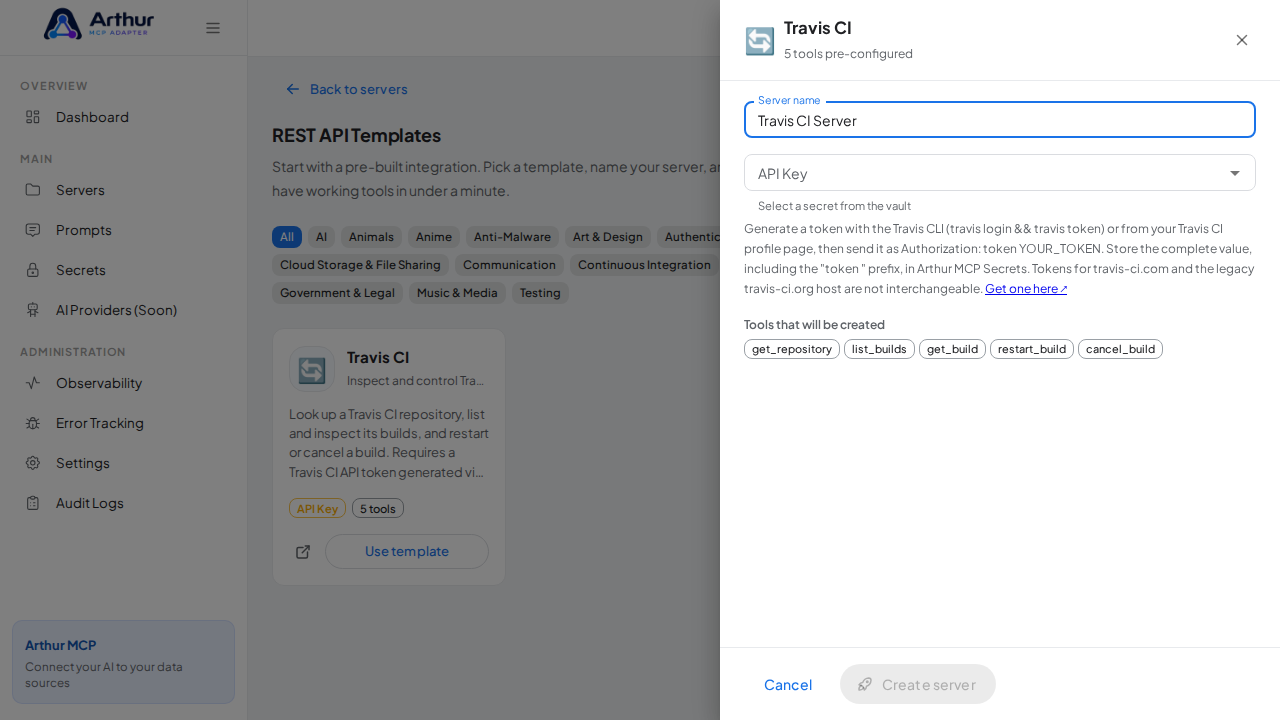Open the API Key secret dropdown

pyautogui.click(x=1000, y=173)
